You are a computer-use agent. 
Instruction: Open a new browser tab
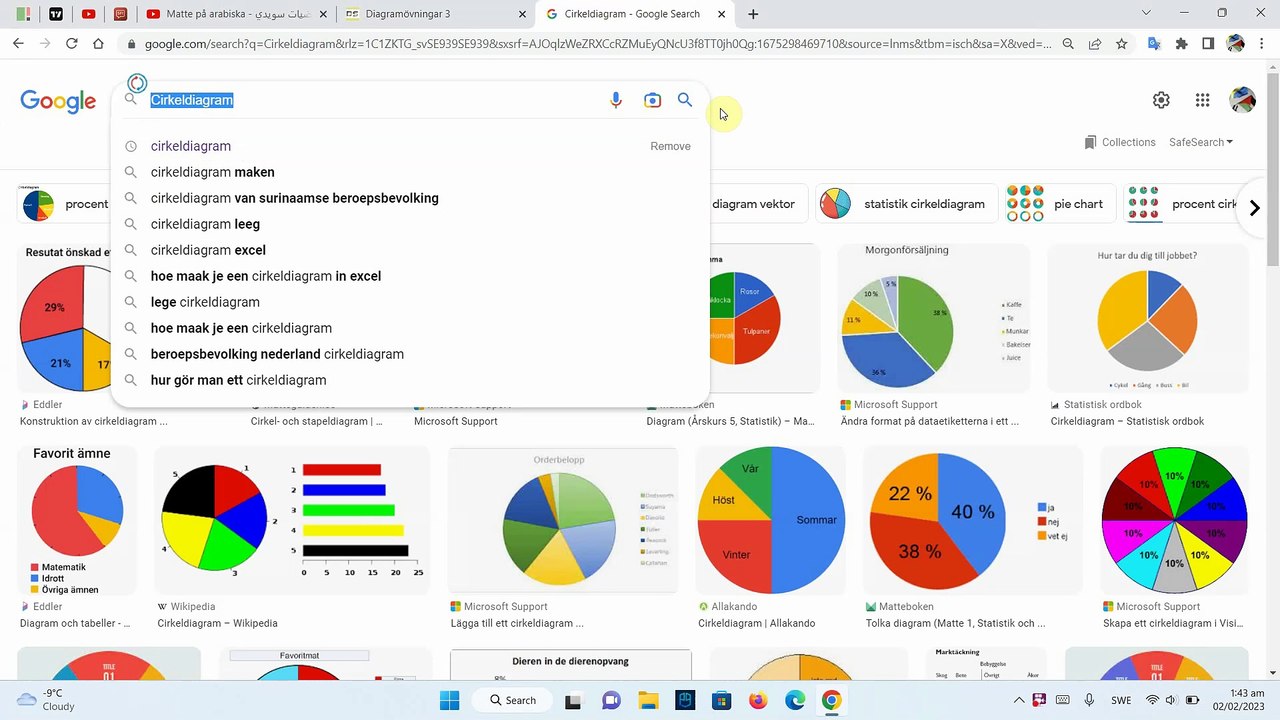[x=753, y=14]
